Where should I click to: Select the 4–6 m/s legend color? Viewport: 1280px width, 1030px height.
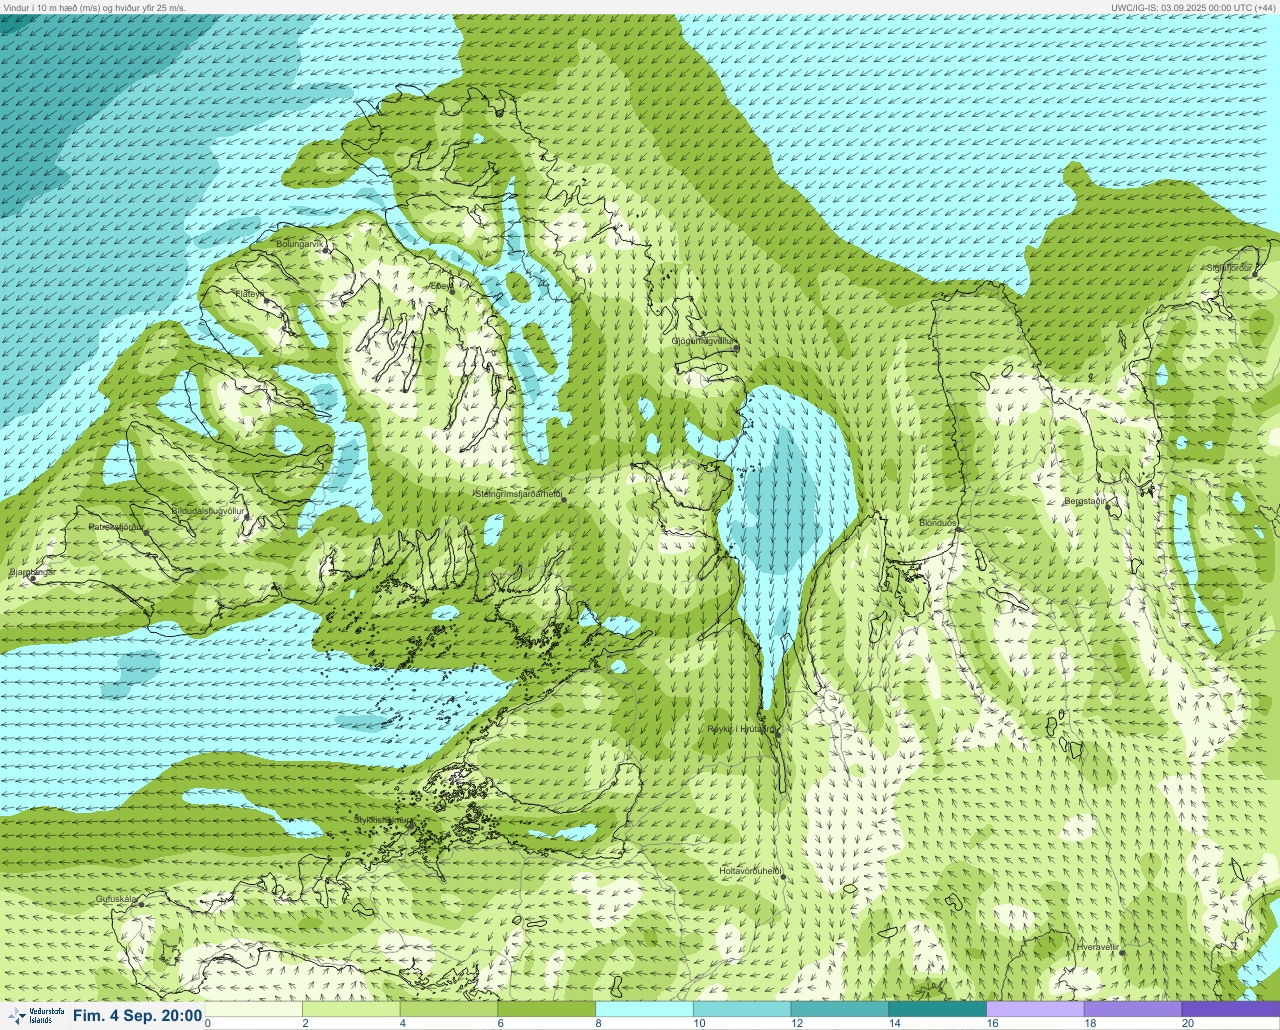click(x=449, y=1008)
